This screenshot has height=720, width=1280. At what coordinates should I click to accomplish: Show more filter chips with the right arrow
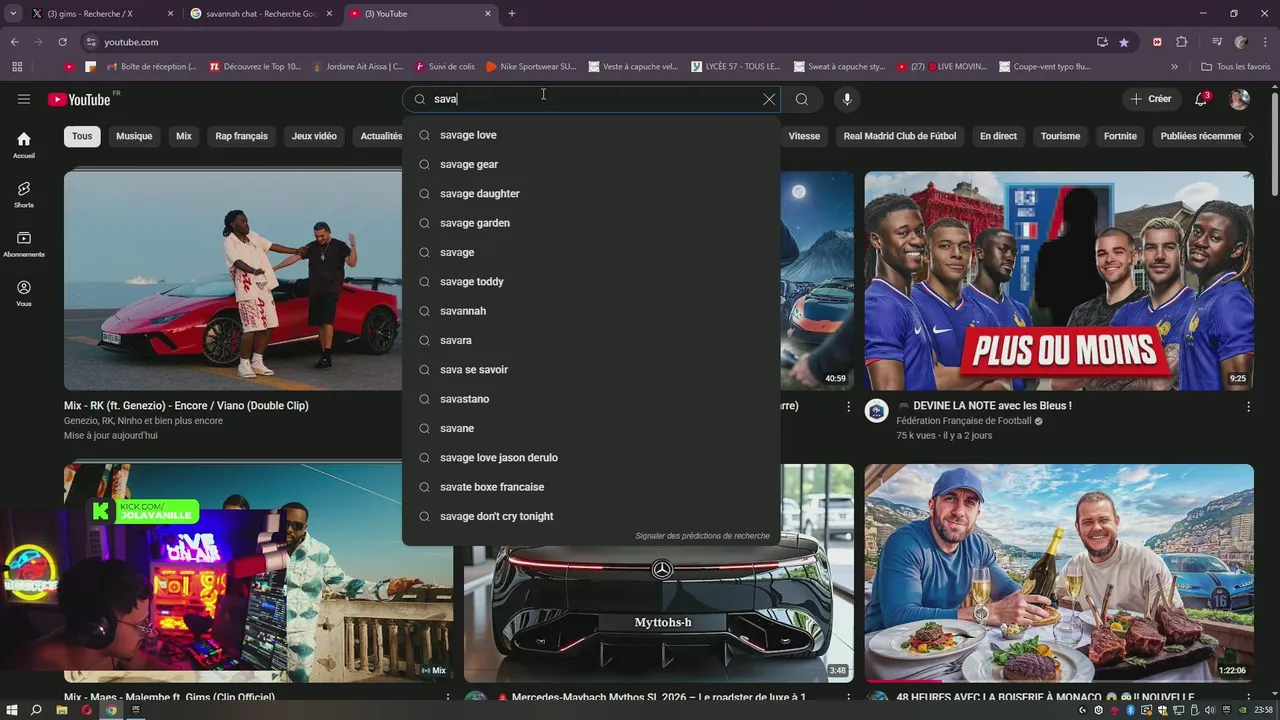(1250, 136)
